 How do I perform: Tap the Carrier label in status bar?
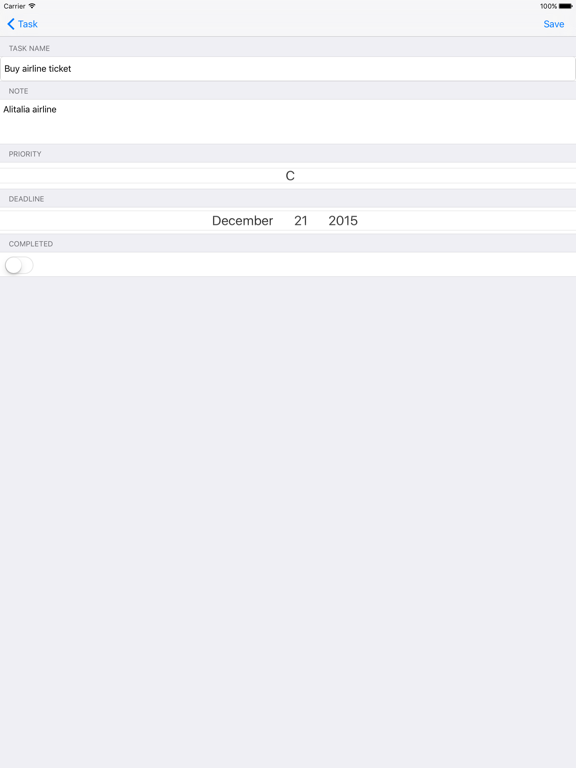[x=14, y=6]
